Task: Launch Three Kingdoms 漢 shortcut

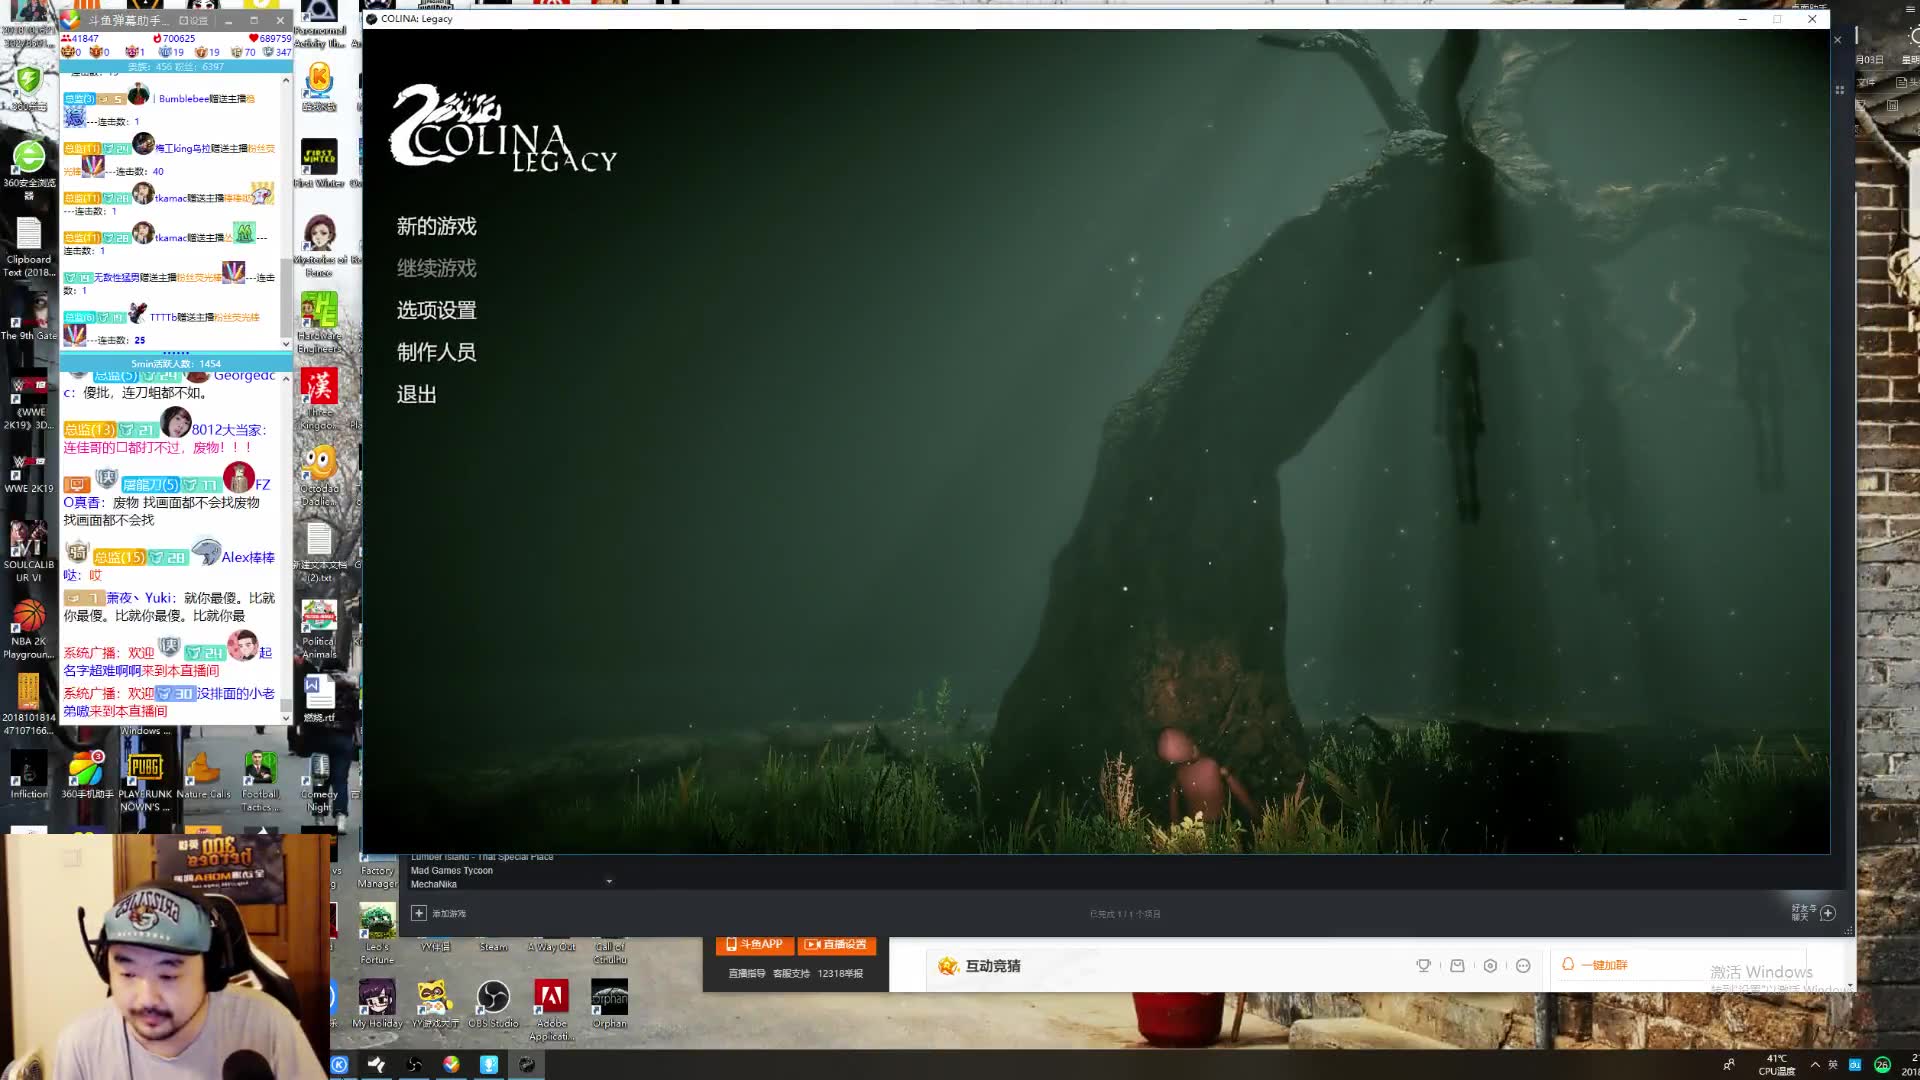Action: (319, 398)
